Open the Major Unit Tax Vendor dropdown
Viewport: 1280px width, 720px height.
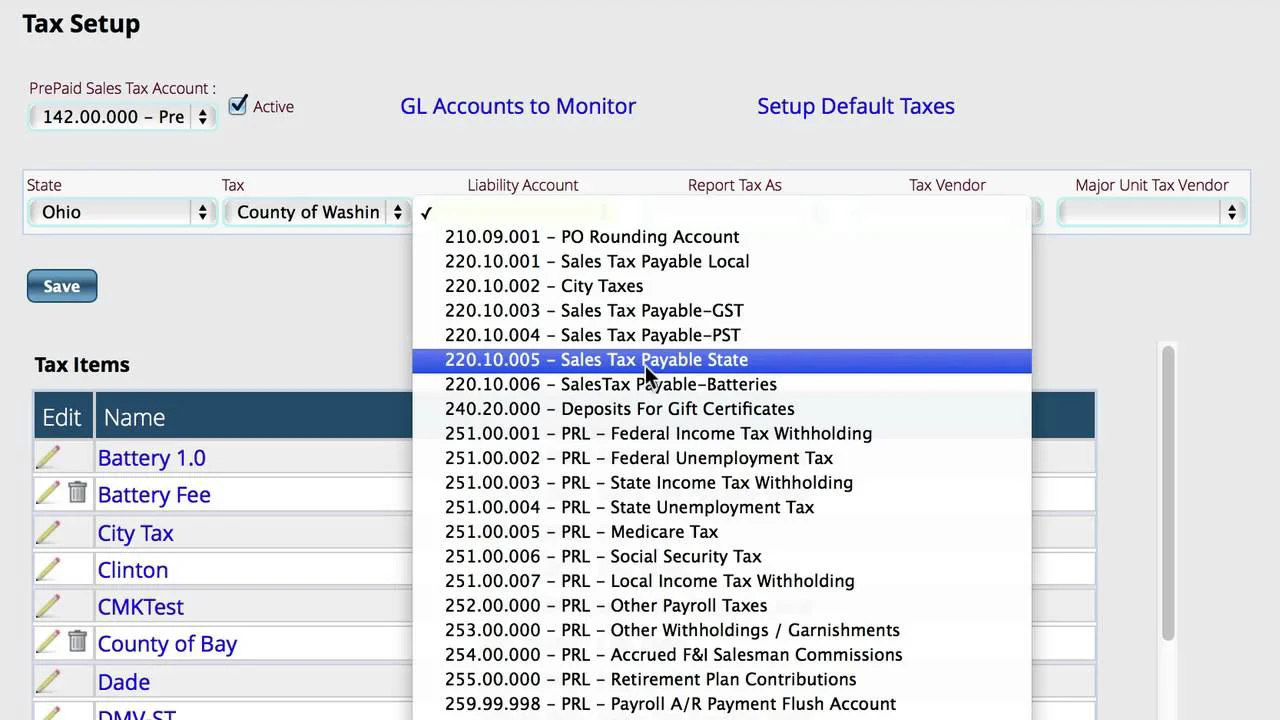point(1151,212)
